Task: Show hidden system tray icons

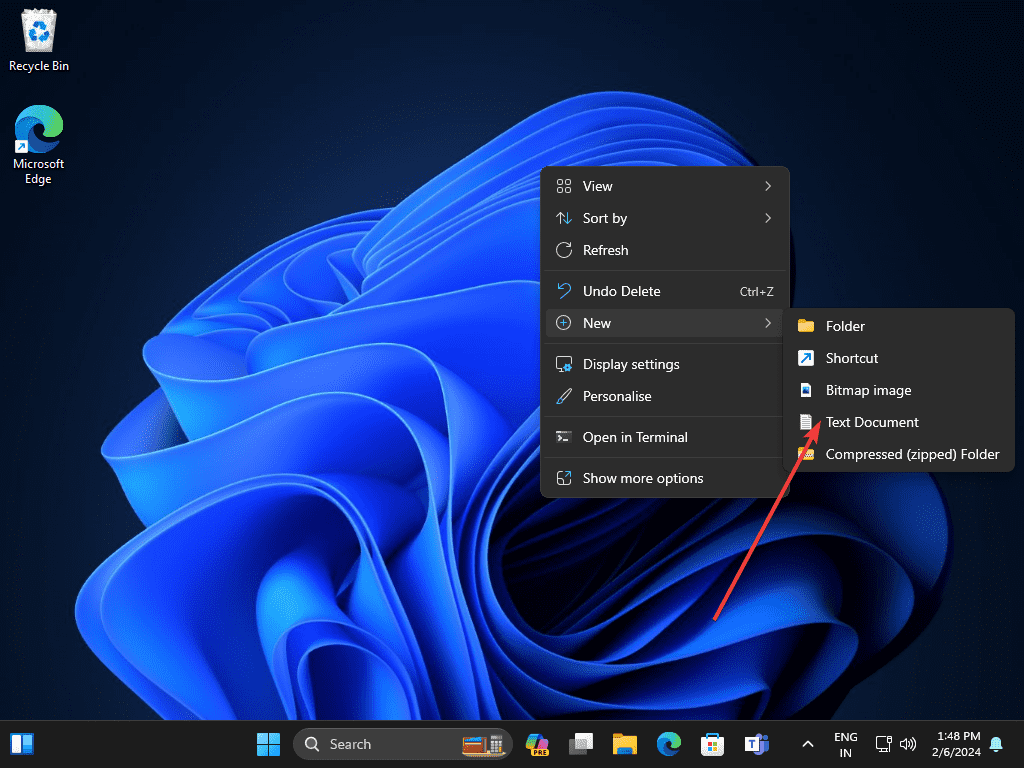Action: point(808,744)
